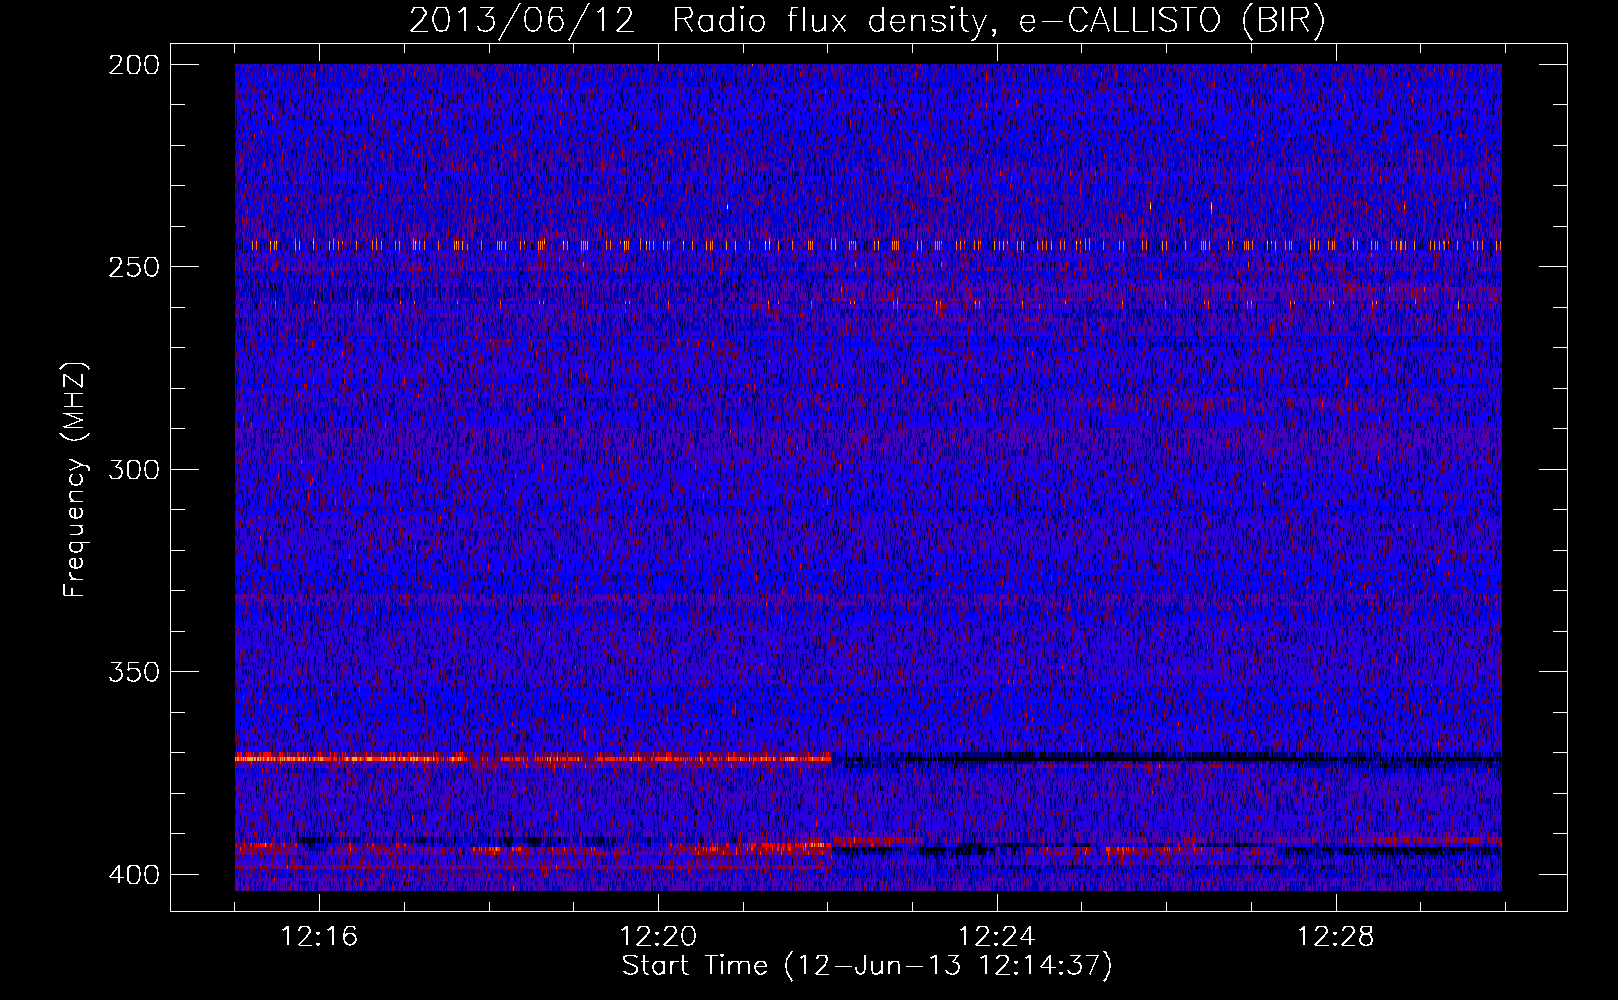The height and width of the screenshot is (1000, 1618).
Task: Select the 300 frequency tick label
Action: [133, 470]
